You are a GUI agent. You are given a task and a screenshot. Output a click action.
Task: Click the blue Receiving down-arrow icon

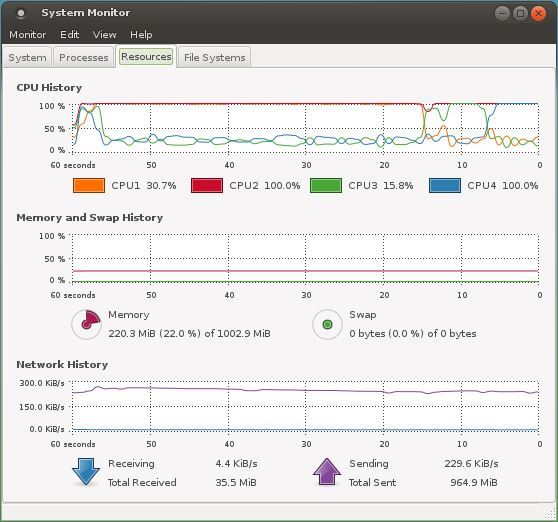click(x=86, y=472)
